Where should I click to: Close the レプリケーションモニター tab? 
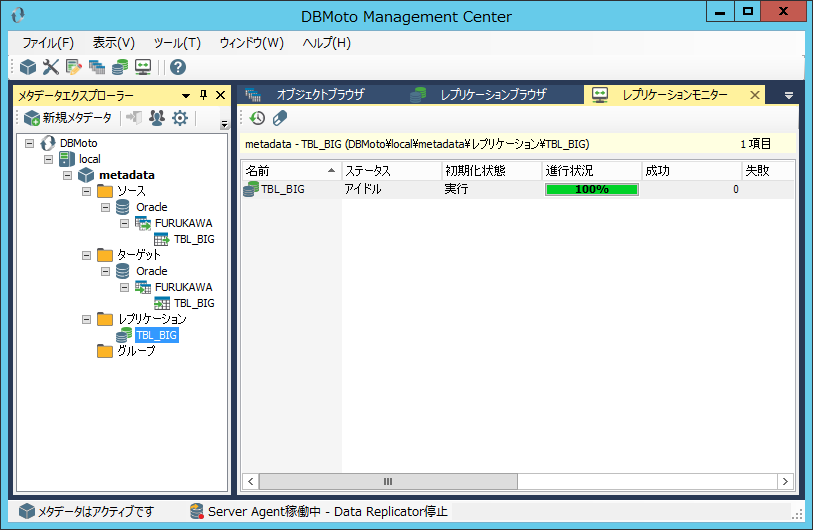755,95
